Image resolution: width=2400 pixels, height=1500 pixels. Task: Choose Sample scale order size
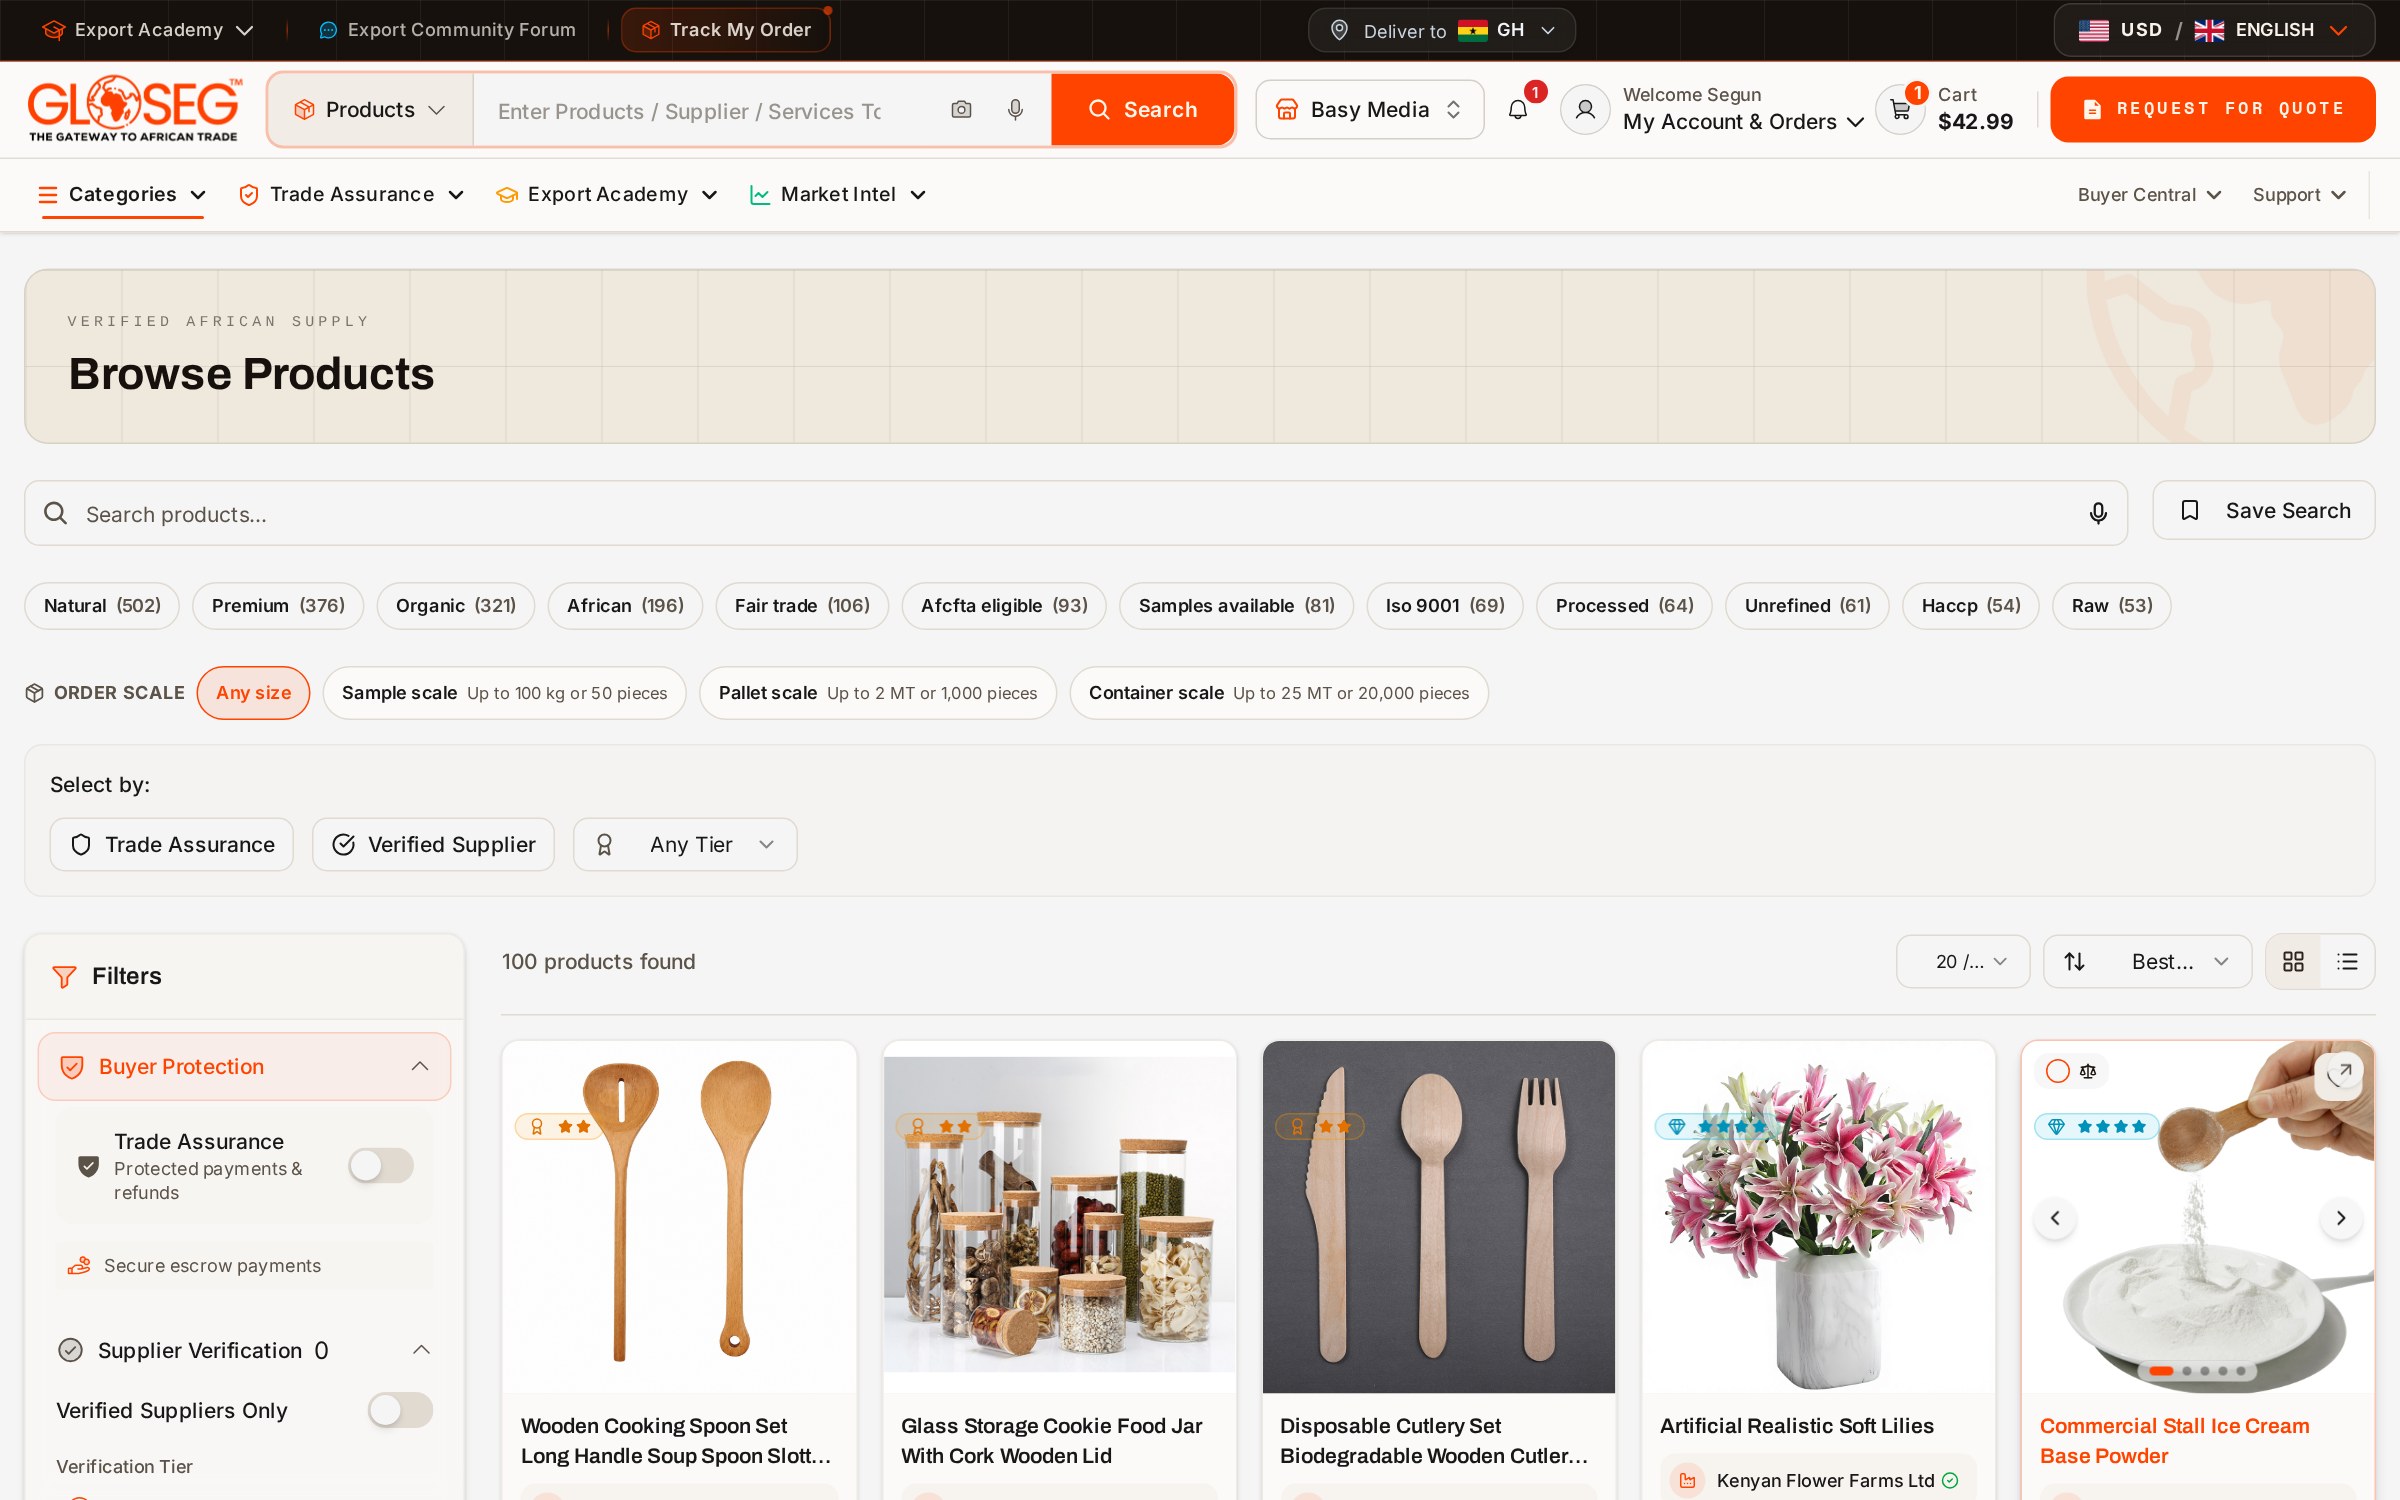coord(504,693)
